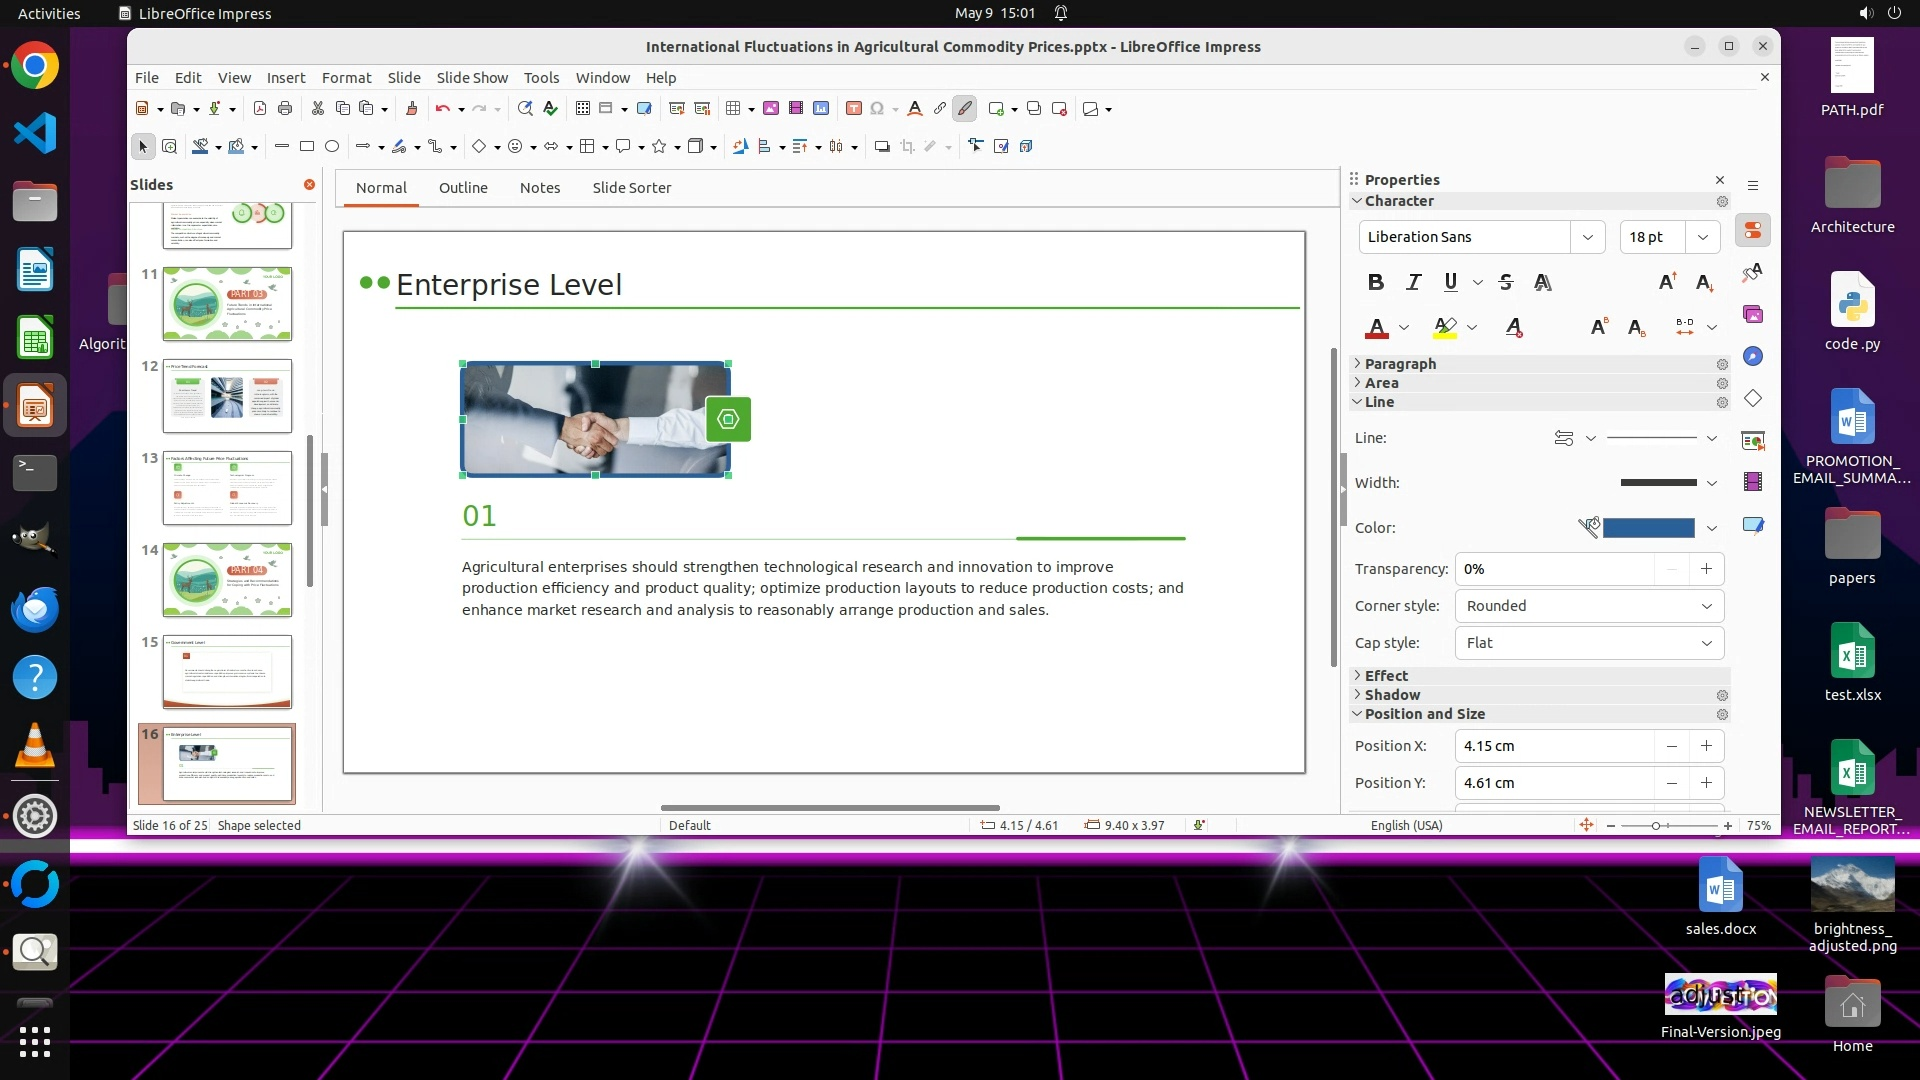Click the Insert Image toolbar icon
This screenshot has height=1080, width=1920.
point(770,109)
